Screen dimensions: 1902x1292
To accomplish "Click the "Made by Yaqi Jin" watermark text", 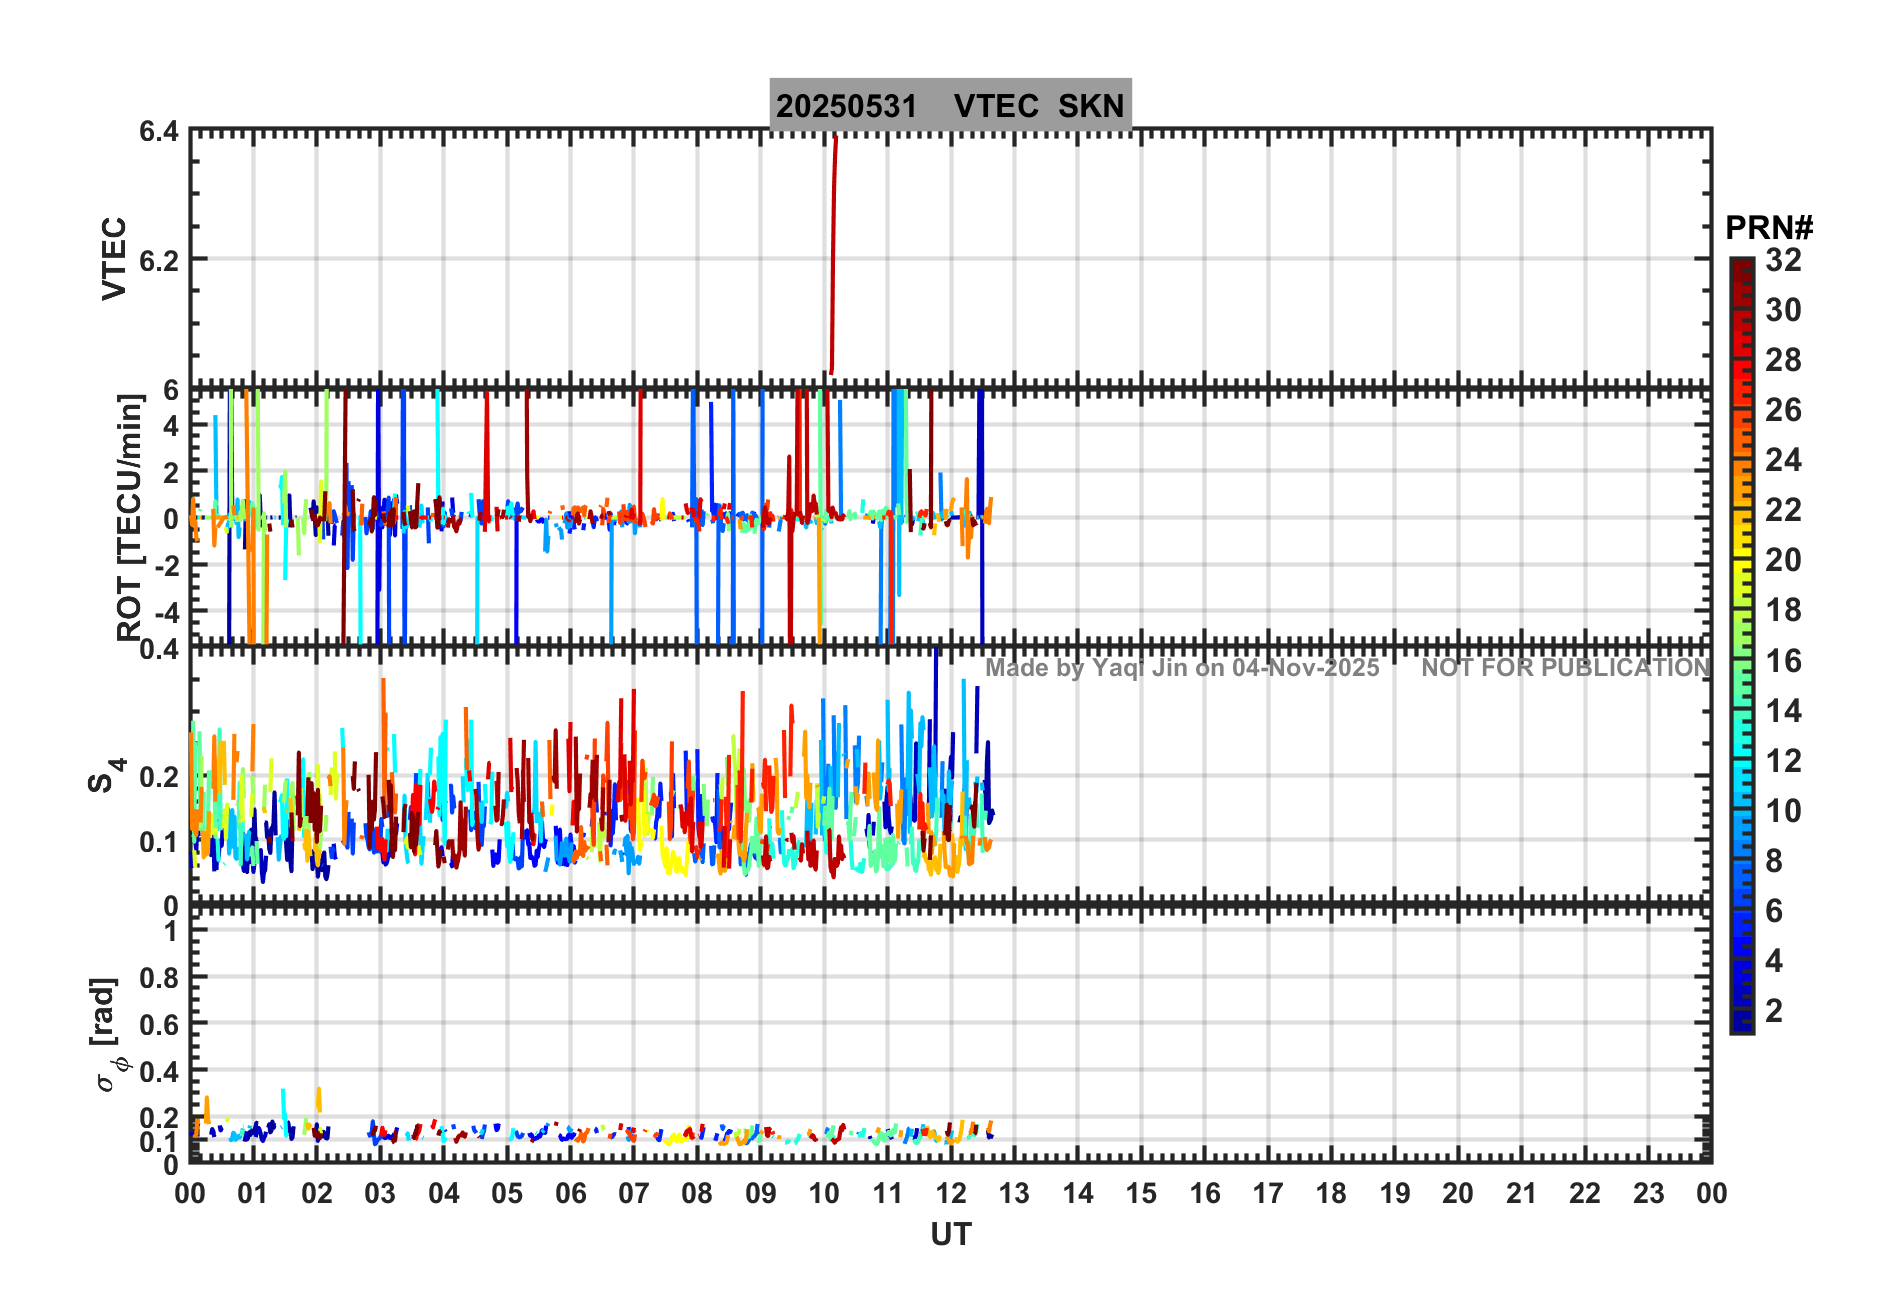I will pyautogui.click(x=1182, y=668).
